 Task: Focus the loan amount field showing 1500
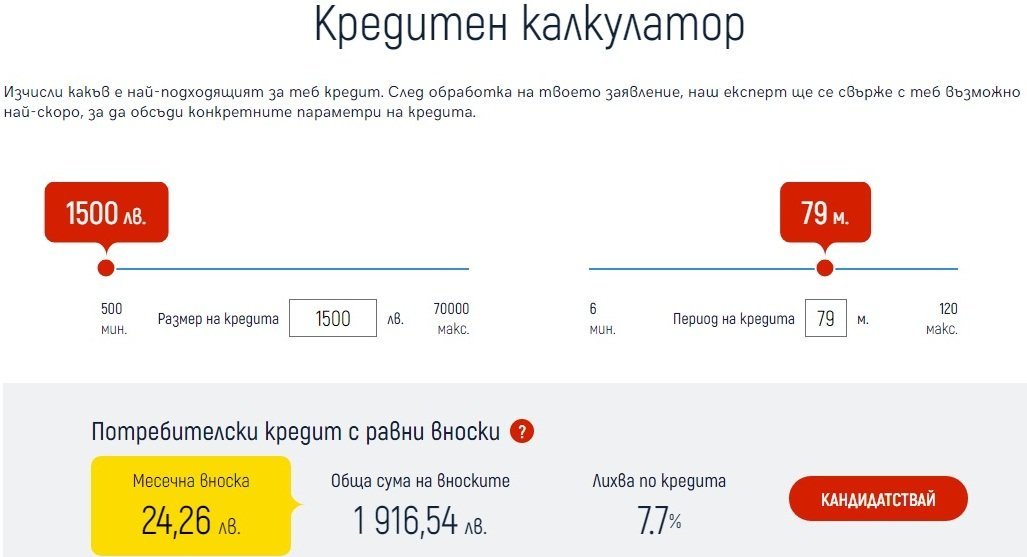point(333,319)
